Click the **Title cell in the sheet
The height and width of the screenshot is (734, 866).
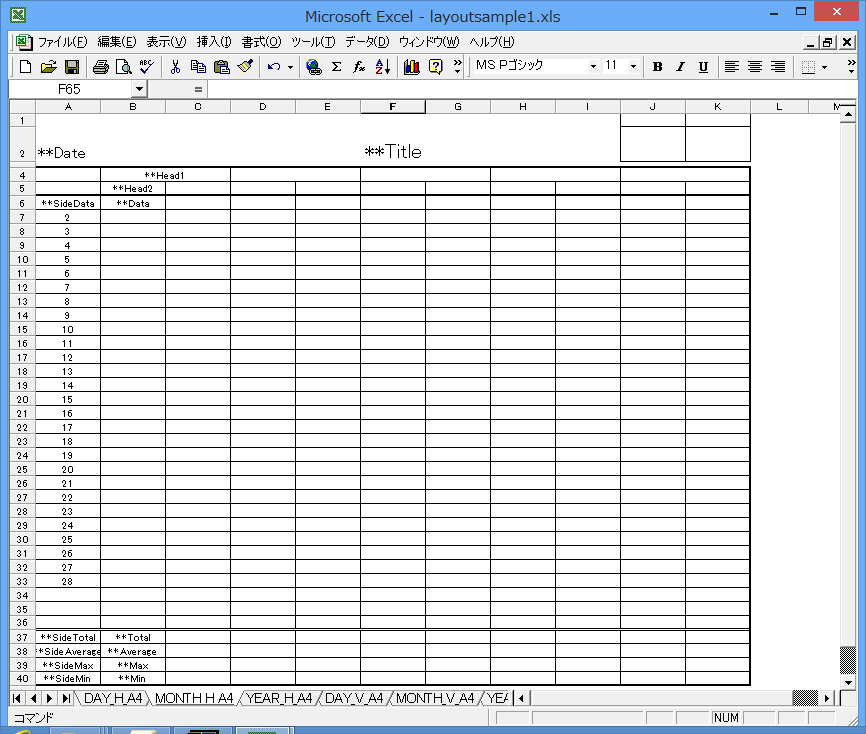[x=393, y=152]
